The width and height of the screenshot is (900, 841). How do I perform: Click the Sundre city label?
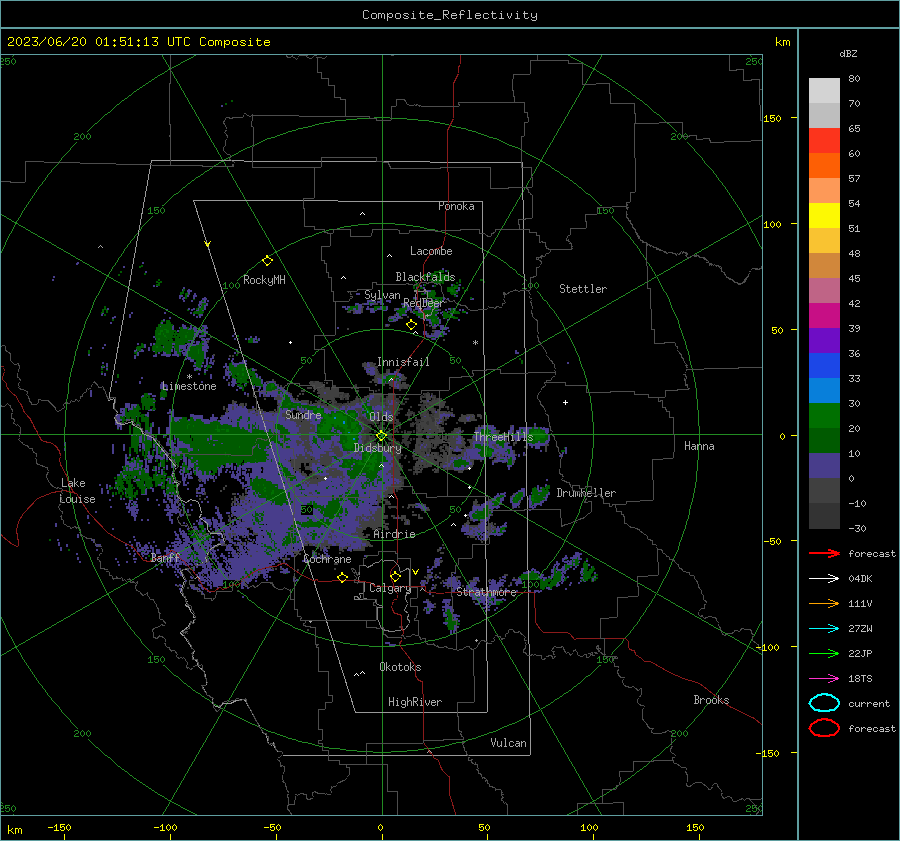(303, 414)
